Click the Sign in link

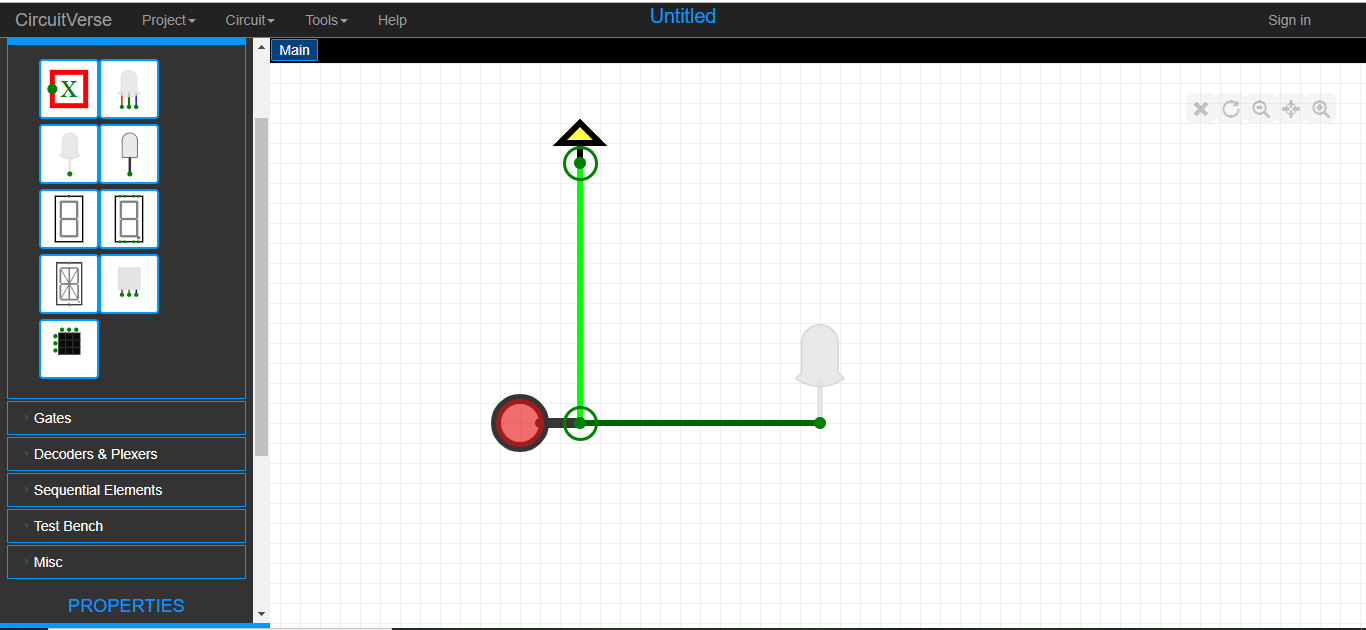coord(1289,20)
